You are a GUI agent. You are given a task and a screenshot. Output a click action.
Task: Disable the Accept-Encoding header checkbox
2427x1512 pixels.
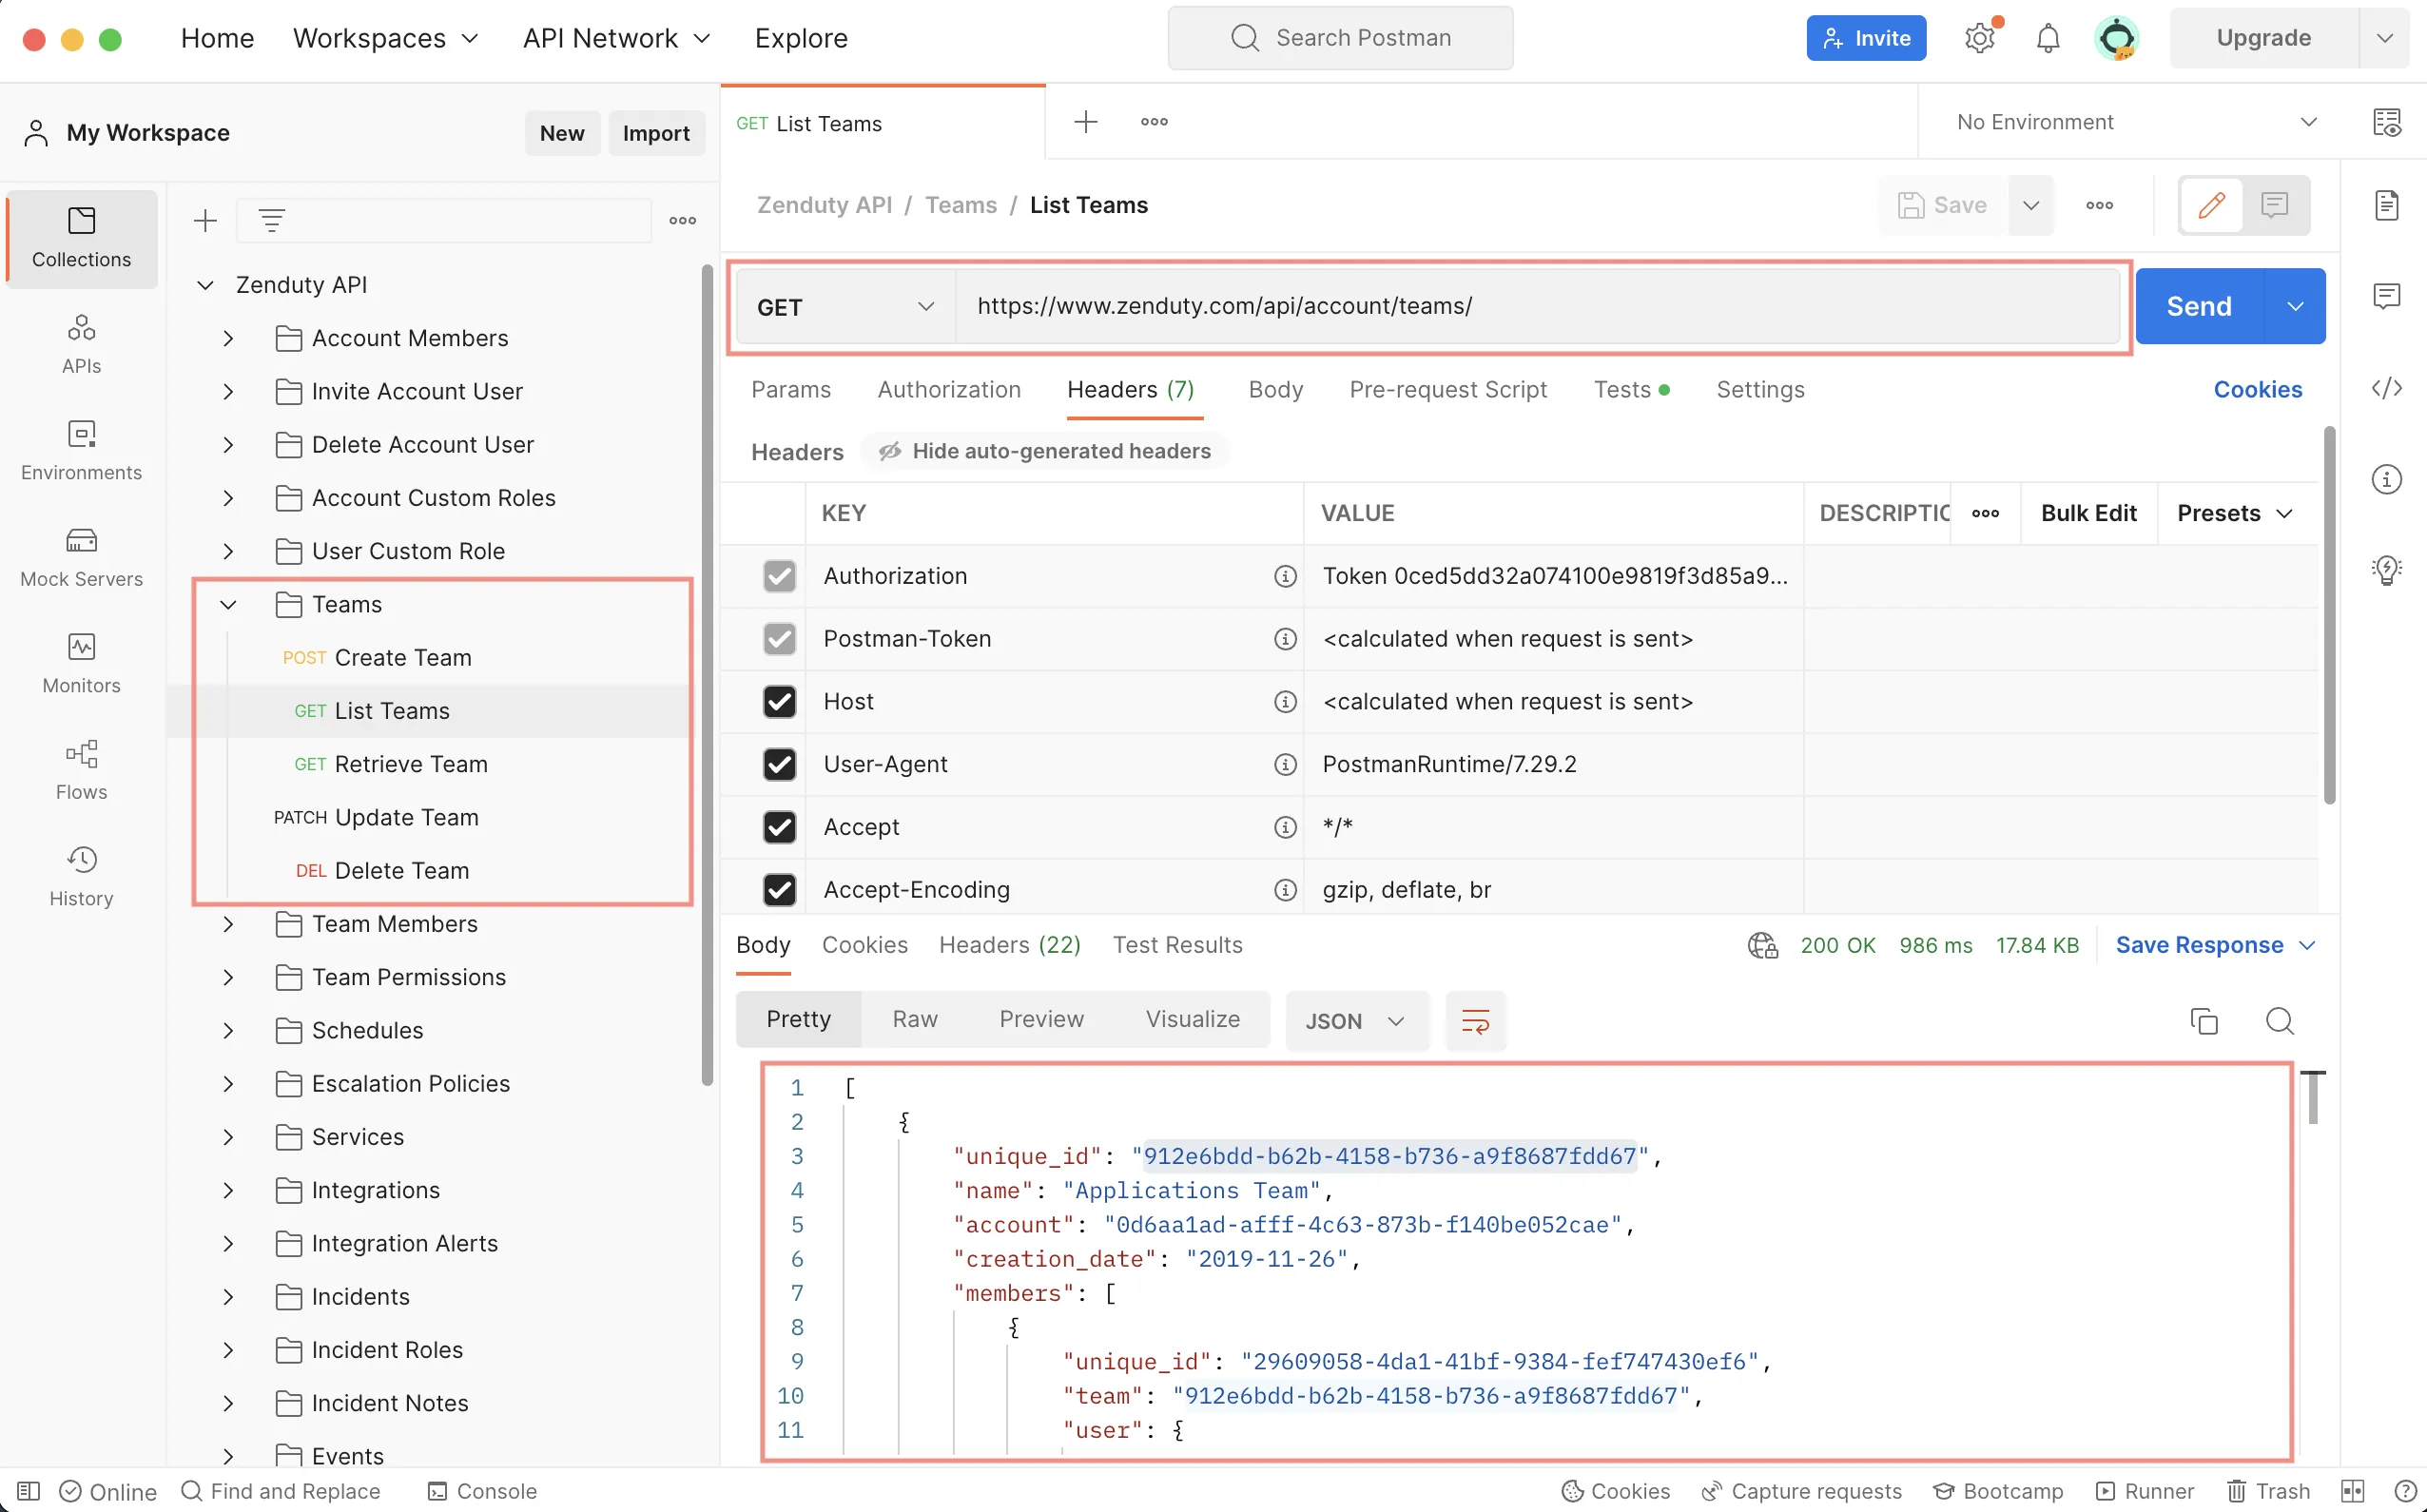coord(779,889)
